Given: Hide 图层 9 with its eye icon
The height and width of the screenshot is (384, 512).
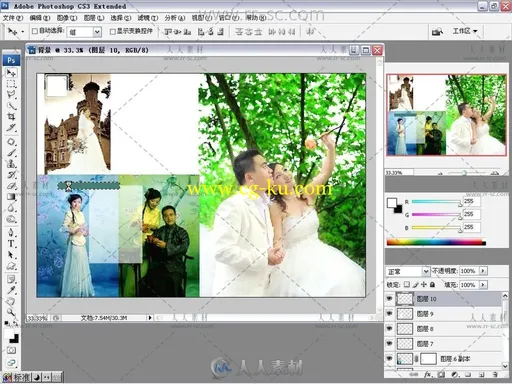Looking at the screenshot, I should point(389,313).
